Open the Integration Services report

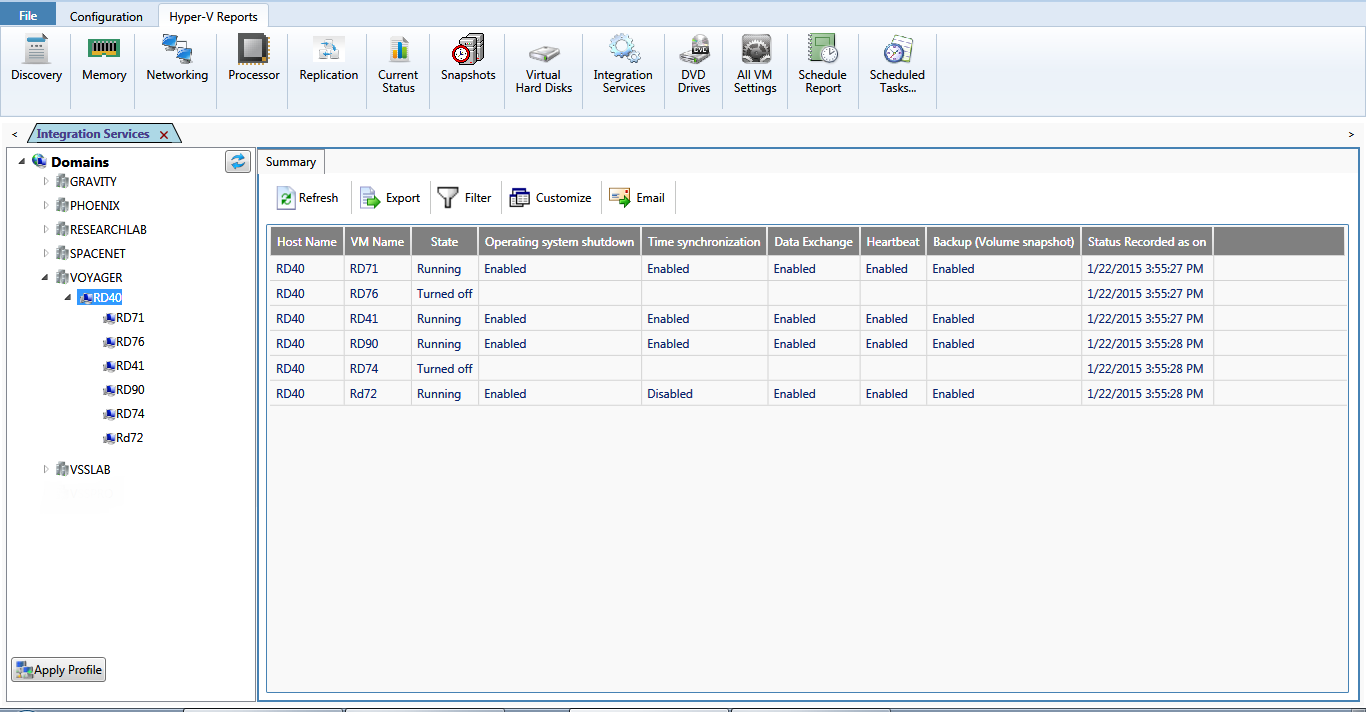tap(623, 65)
